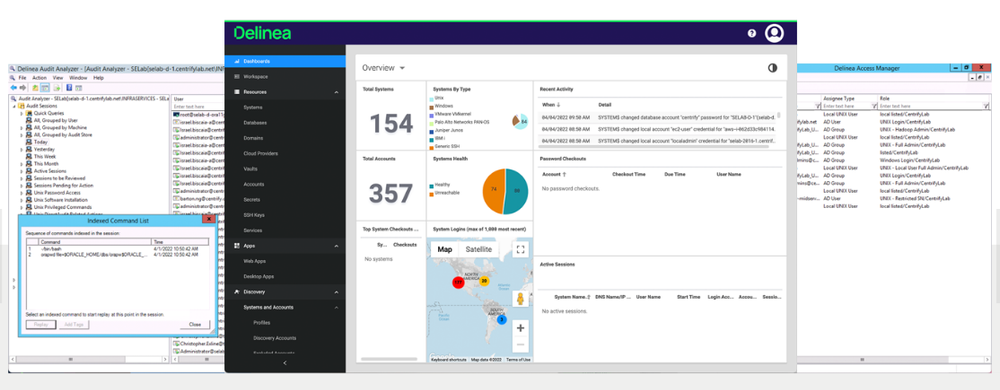The image size is (1000, 390).
Task: Switch map to Map view
Action: pos(445,249)
